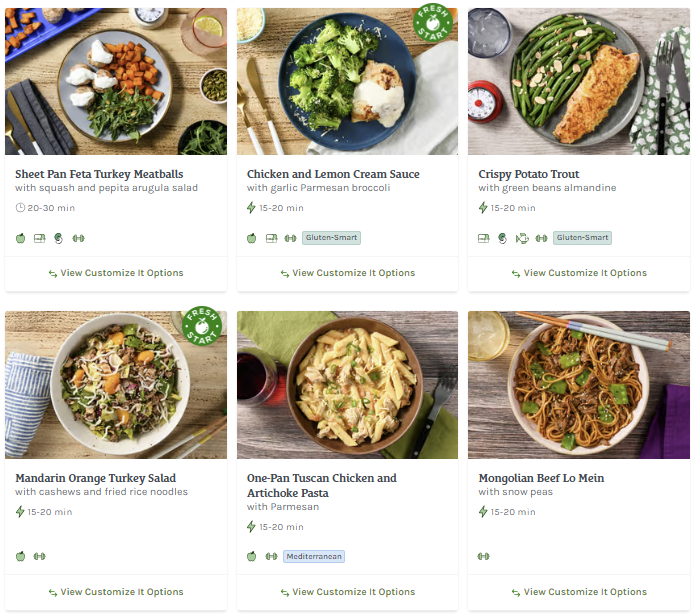
Task: View Customize It Options for Mandarin Orange Turkey Salad
Action: pyautogui.click(x=116, y=592)
